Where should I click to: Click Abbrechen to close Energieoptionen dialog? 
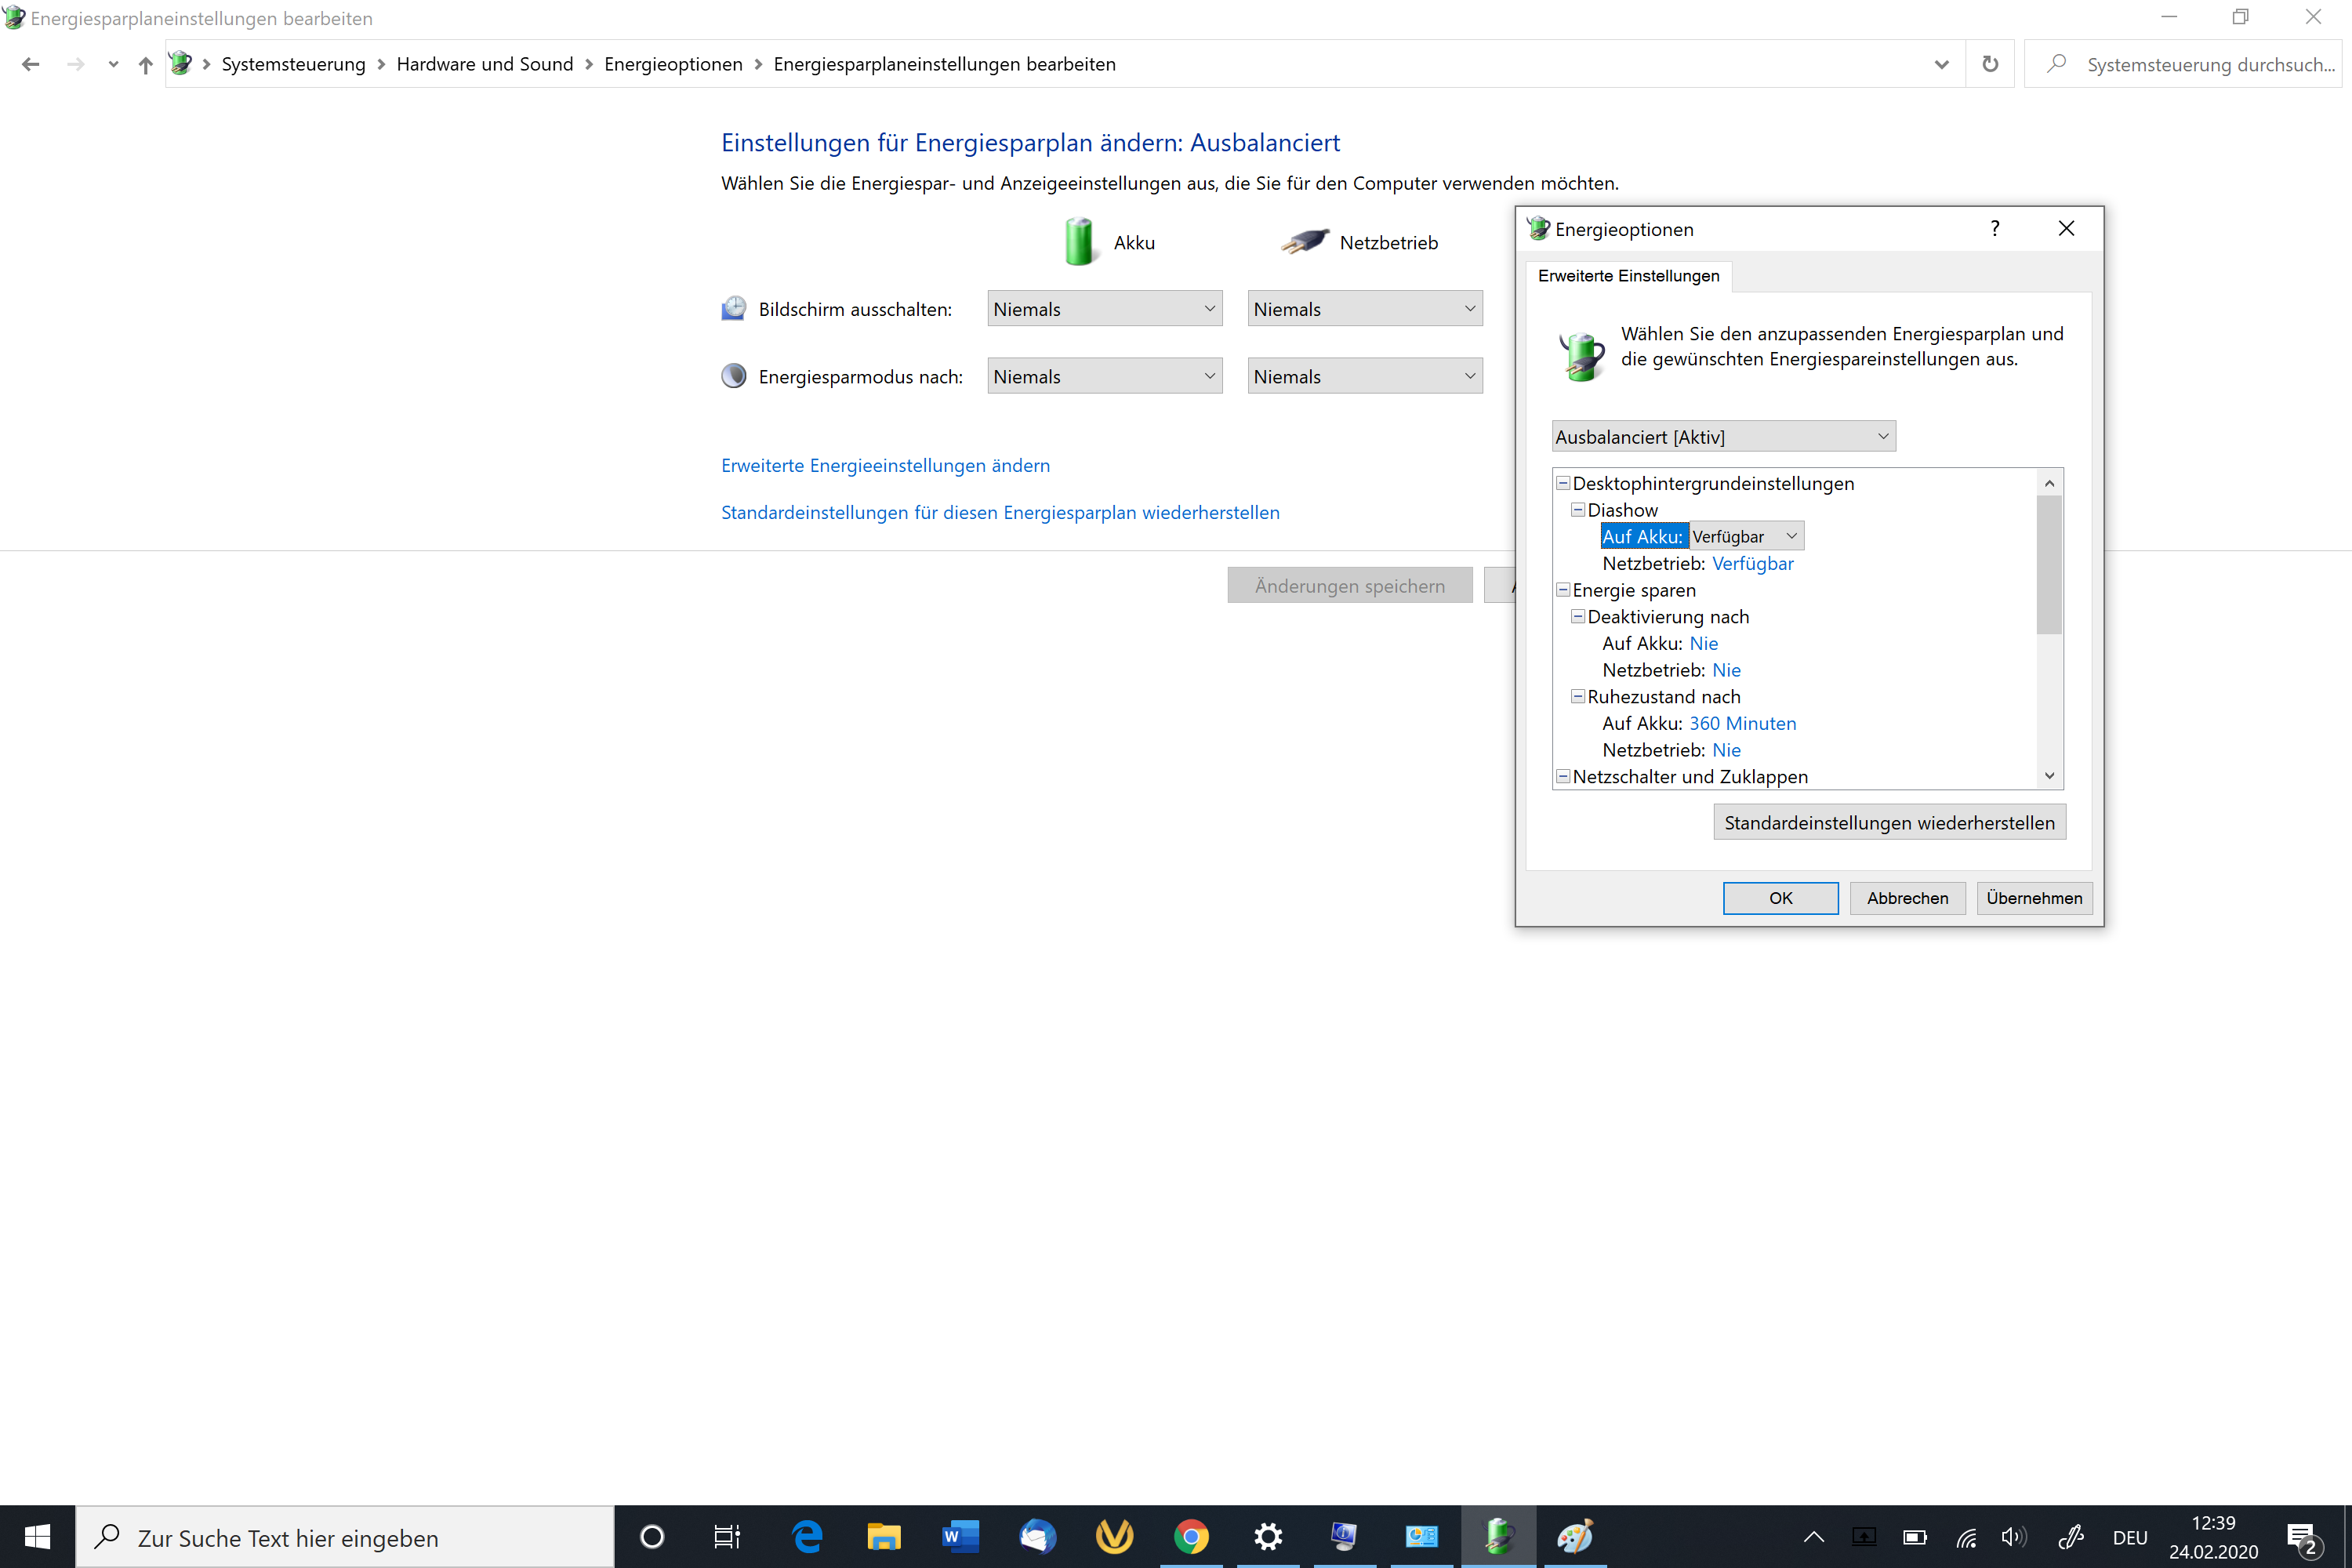point(1906,898)
